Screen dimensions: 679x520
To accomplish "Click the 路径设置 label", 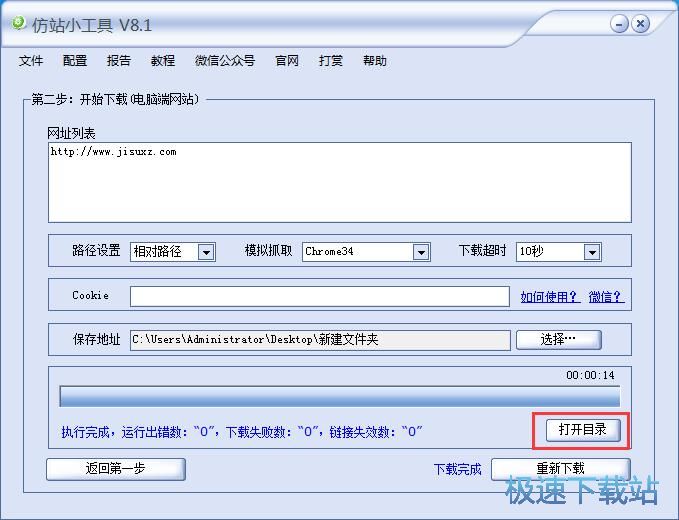I will click(96, 251).
